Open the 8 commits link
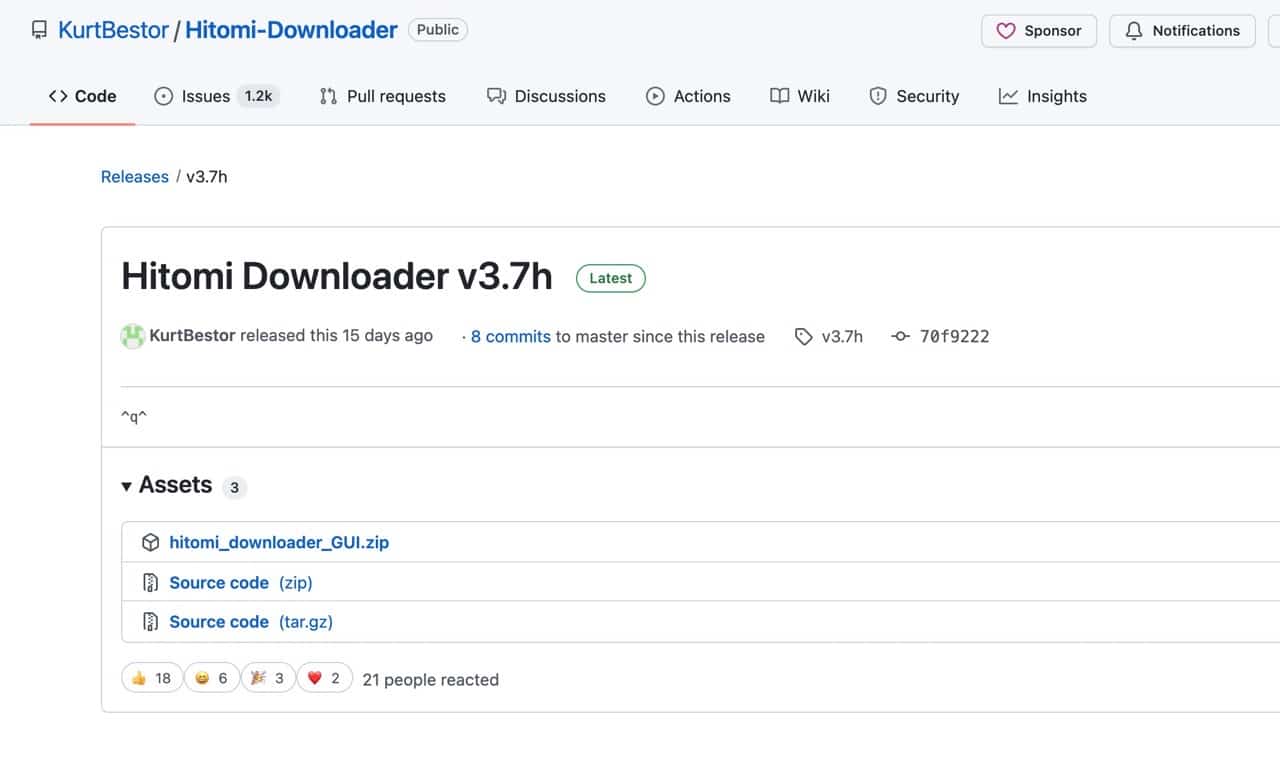This screenshot has width=1280, height=758. point(510,336)
